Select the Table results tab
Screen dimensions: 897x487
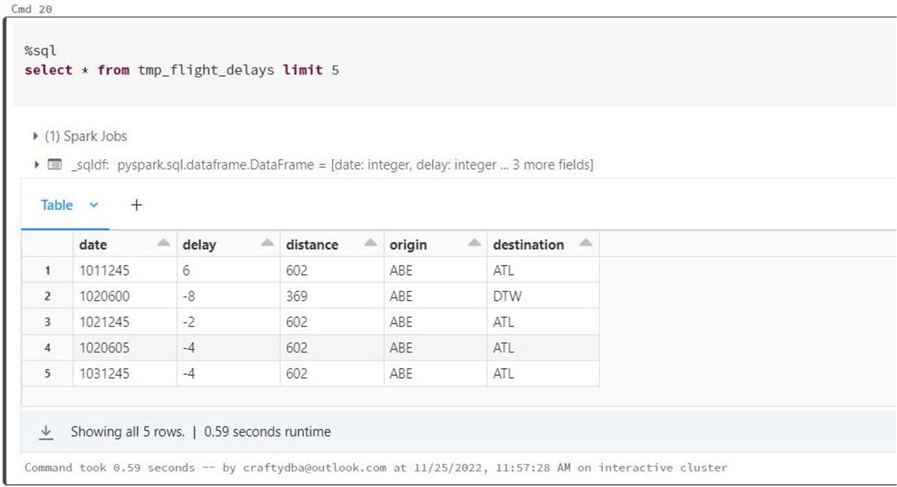pyautogui.click(x=57, y=205)
